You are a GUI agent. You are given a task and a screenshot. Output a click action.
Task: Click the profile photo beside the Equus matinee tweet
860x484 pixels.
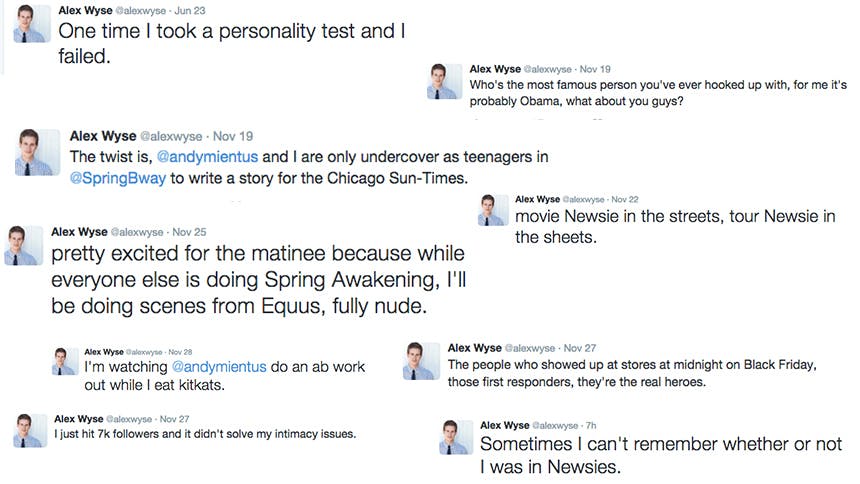(x=23, y=246)
